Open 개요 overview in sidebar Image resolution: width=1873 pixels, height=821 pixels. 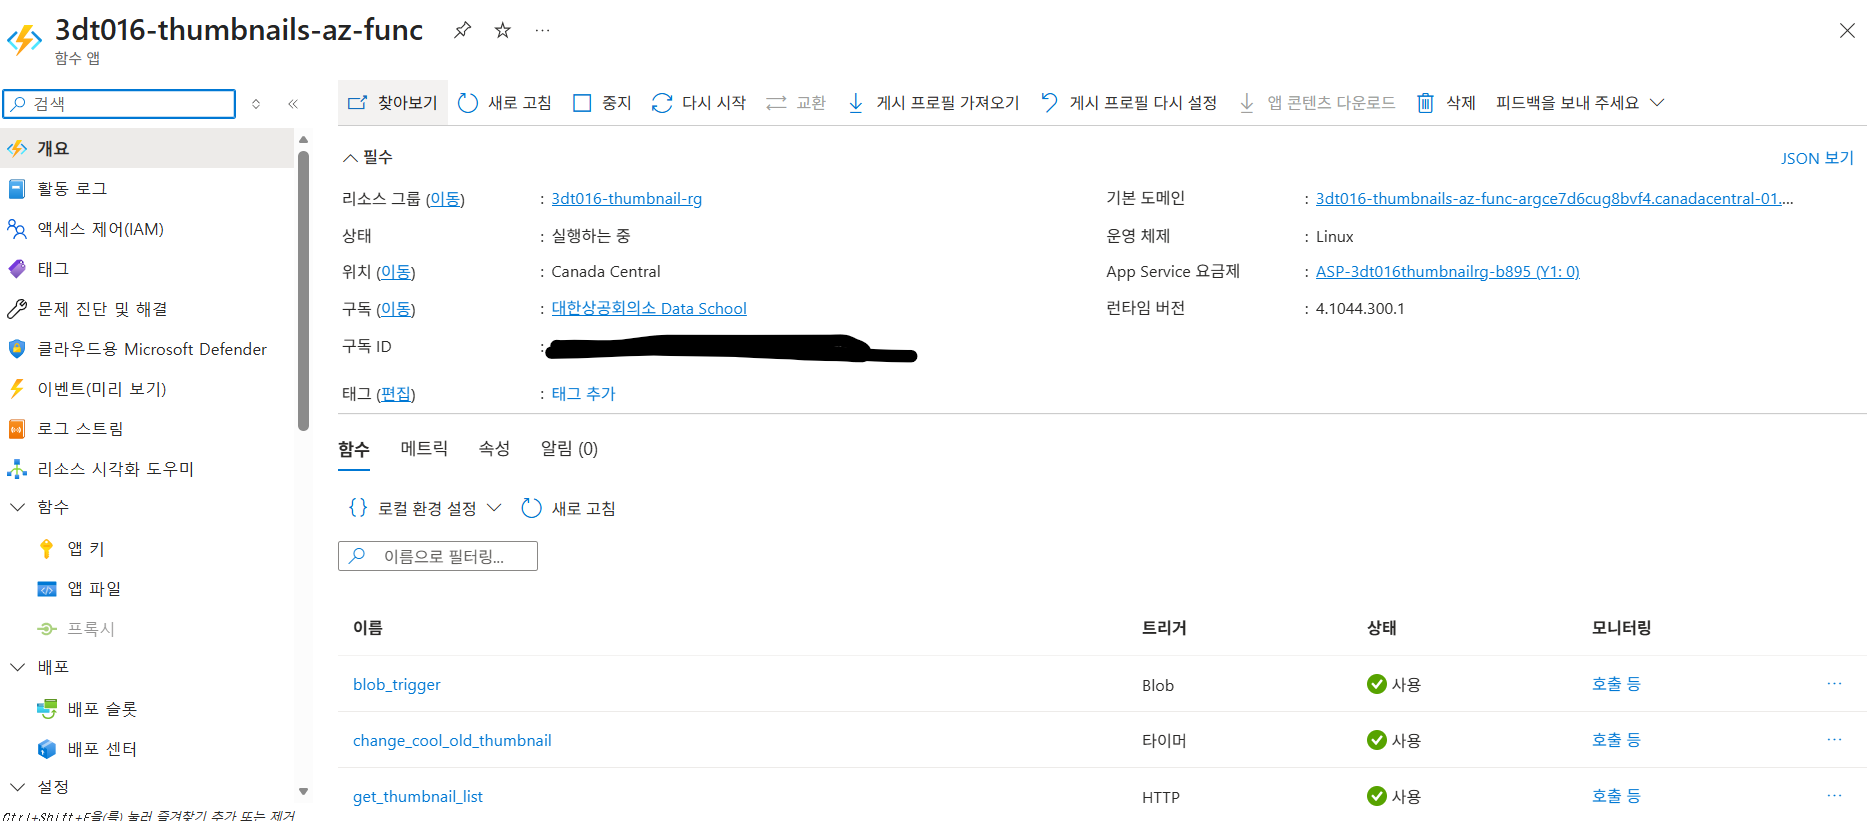pos(147,148)
